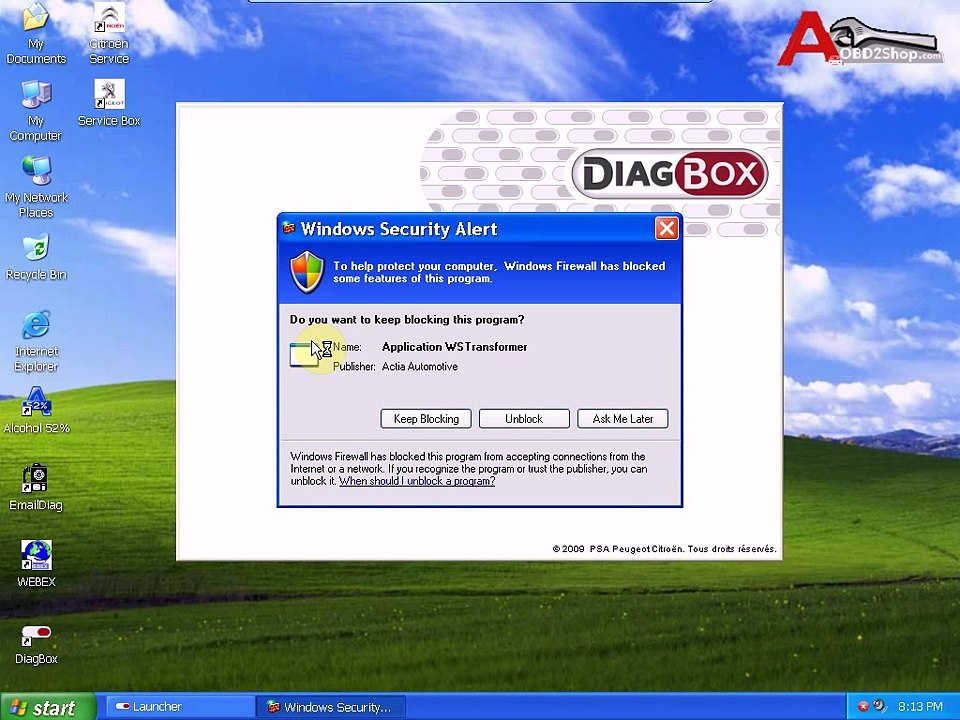Click the program icon beside Name

pyautogui.click(x=304, y=355)
